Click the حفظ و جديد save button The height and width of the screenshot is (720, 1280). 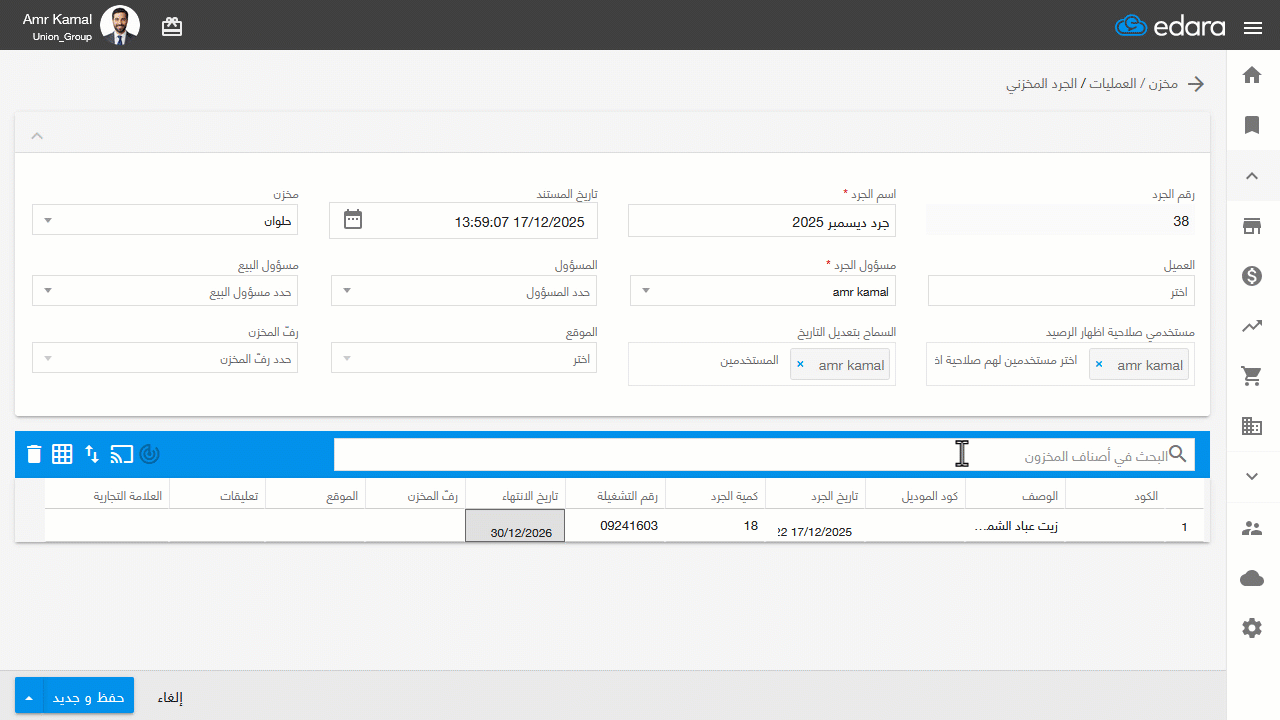87,697
